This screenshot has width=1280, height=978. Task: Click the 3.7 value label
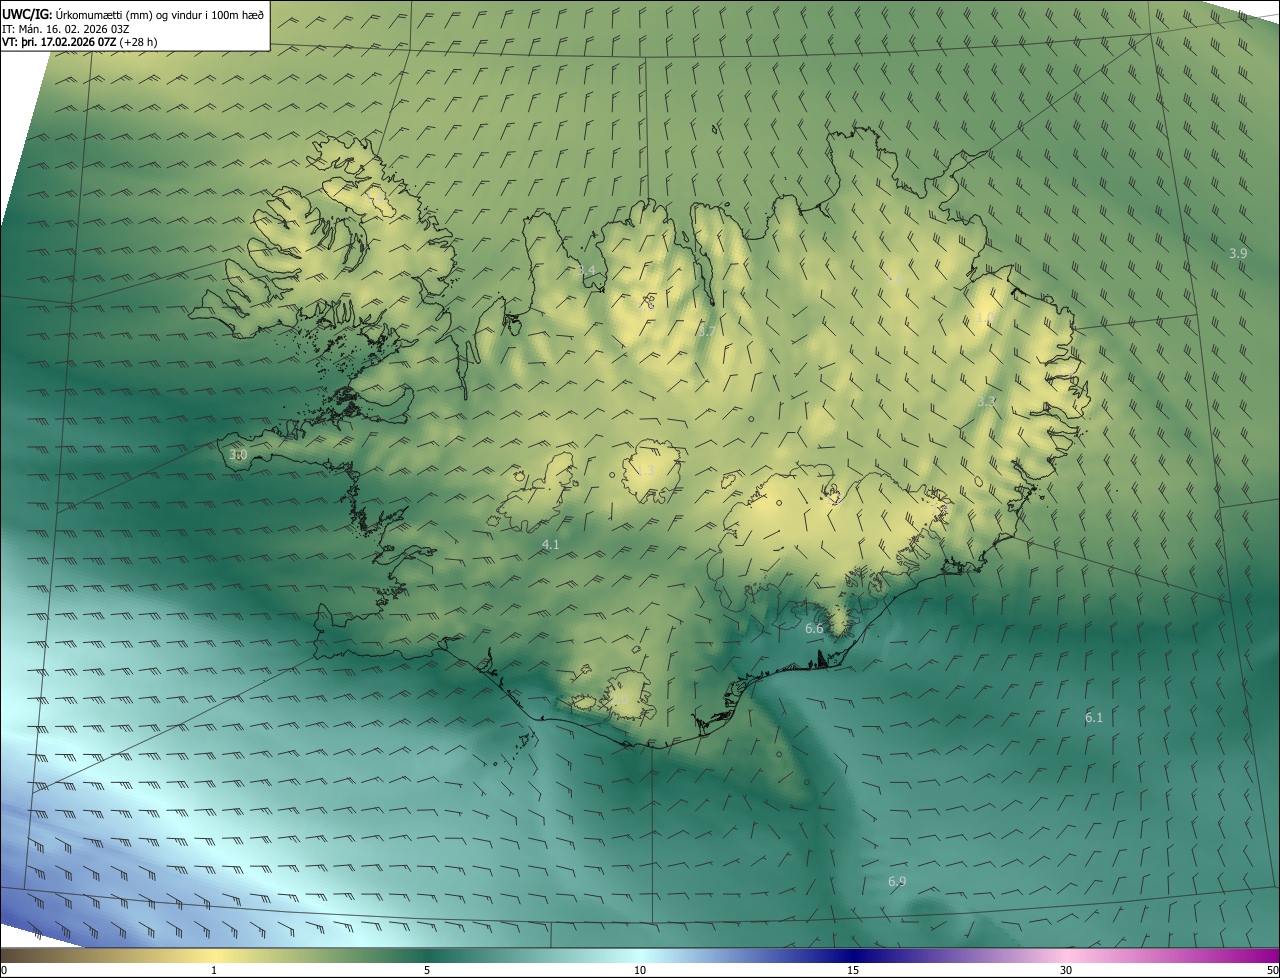point(706,330)
